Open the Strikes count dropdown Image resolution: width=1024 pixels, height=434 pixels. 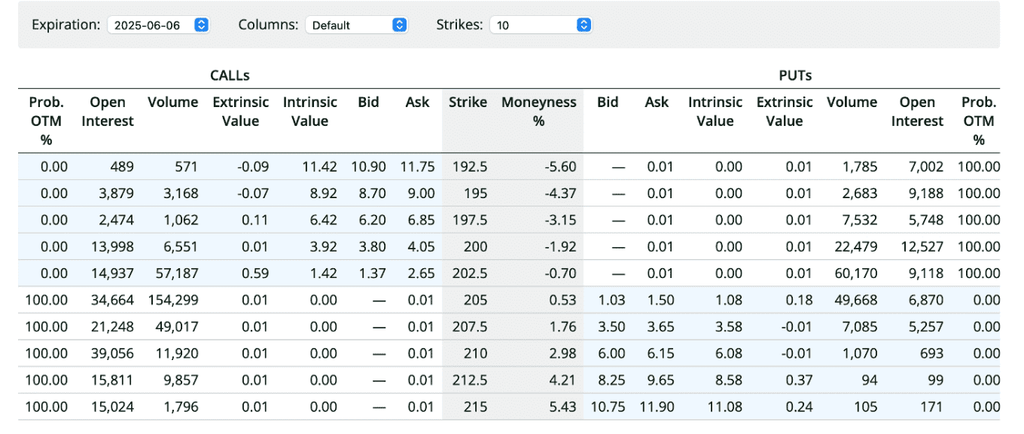point(541,25)
